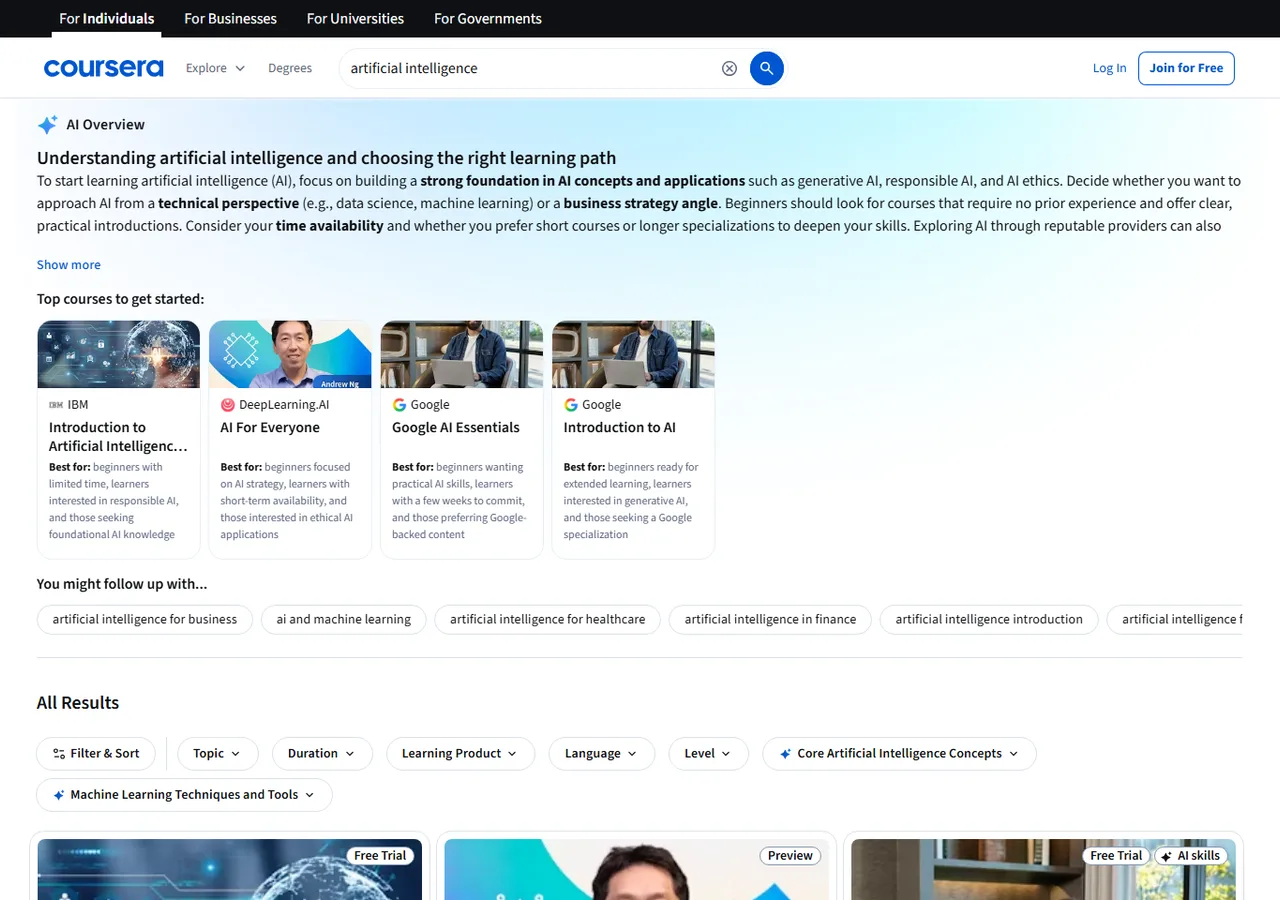Click the Introduction to Artificial Intelligence course title
This screenshot has height=900, width=1280.
pos(118,437)
